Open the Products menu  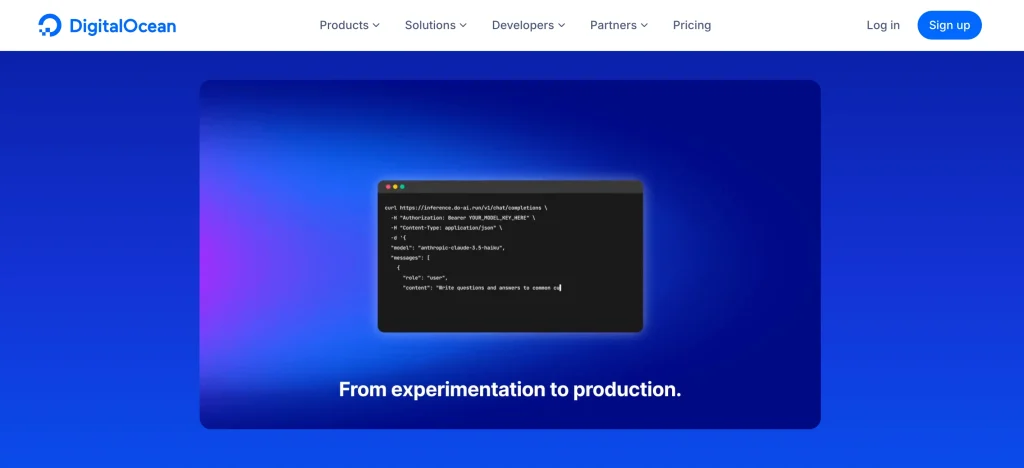[x=344, y=25]
